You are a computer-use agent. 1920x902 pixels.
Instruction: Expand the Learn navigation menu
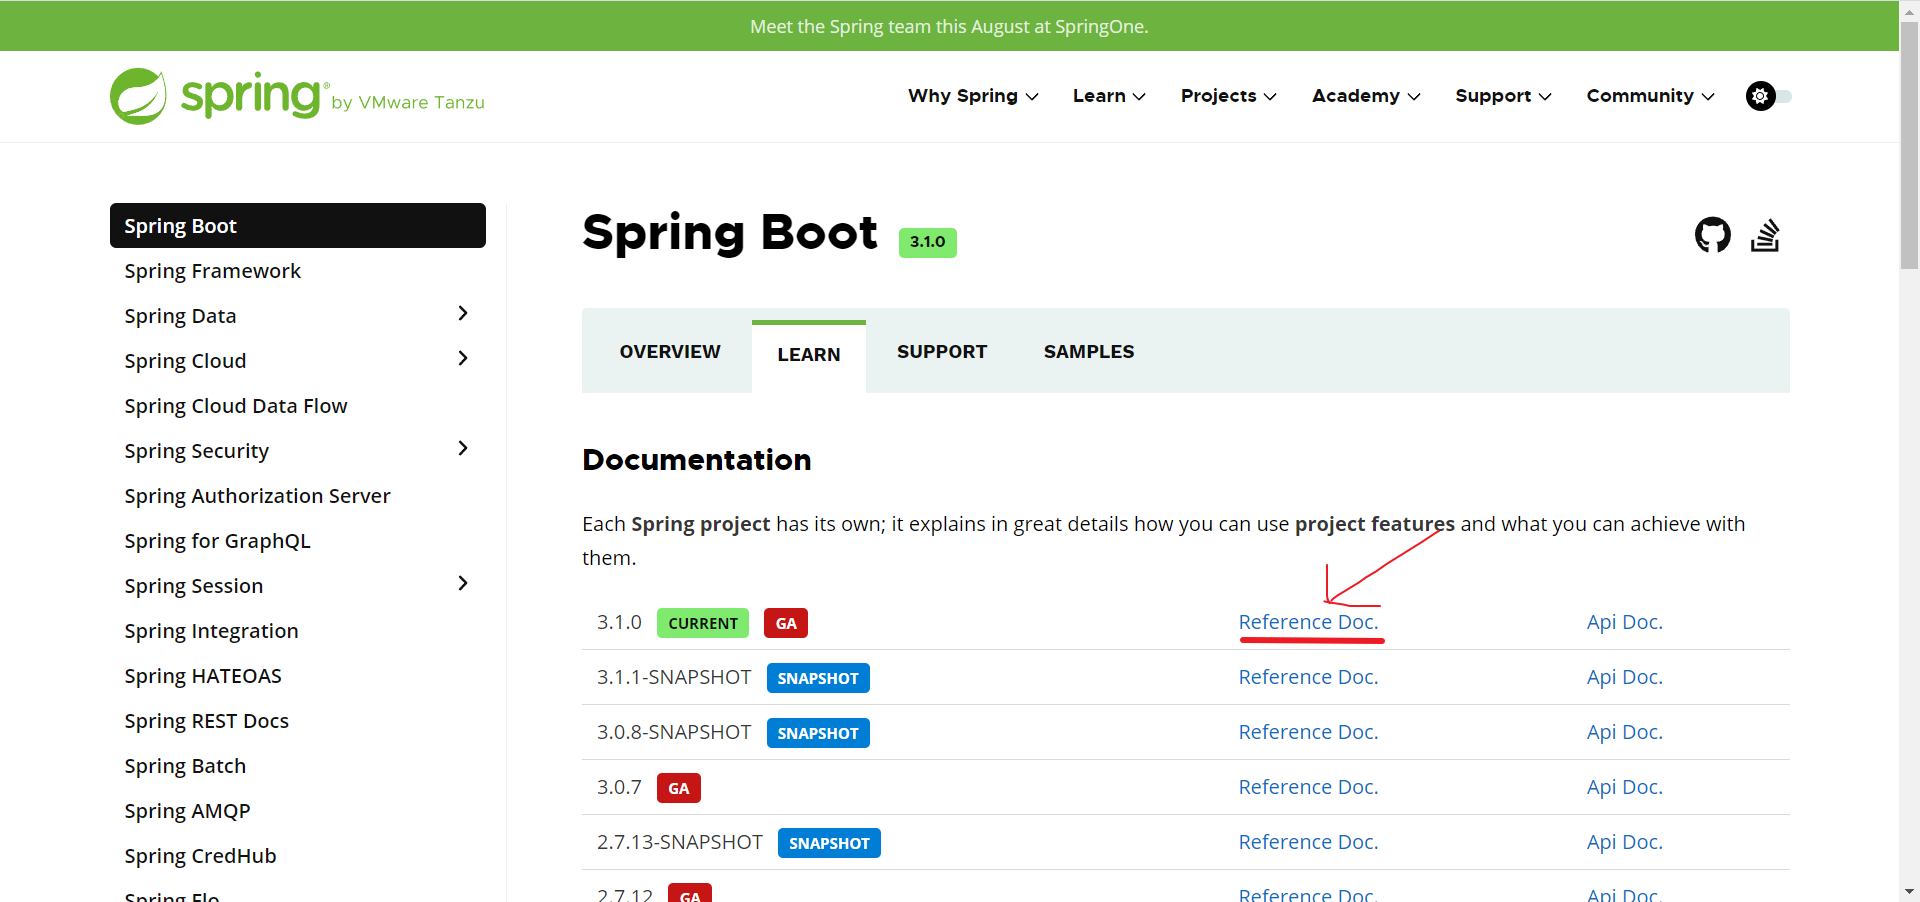pos(1109,96)
